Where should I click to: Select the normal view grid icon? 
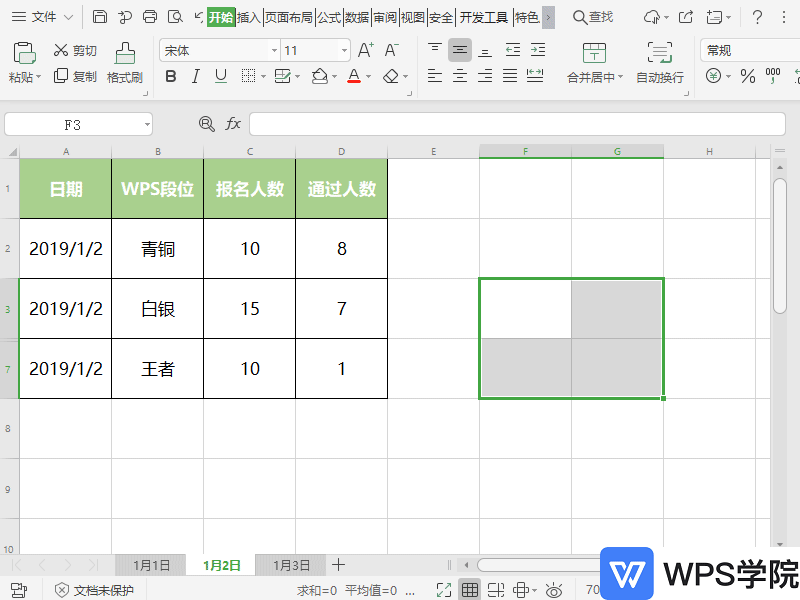click(x=470, y=590)
